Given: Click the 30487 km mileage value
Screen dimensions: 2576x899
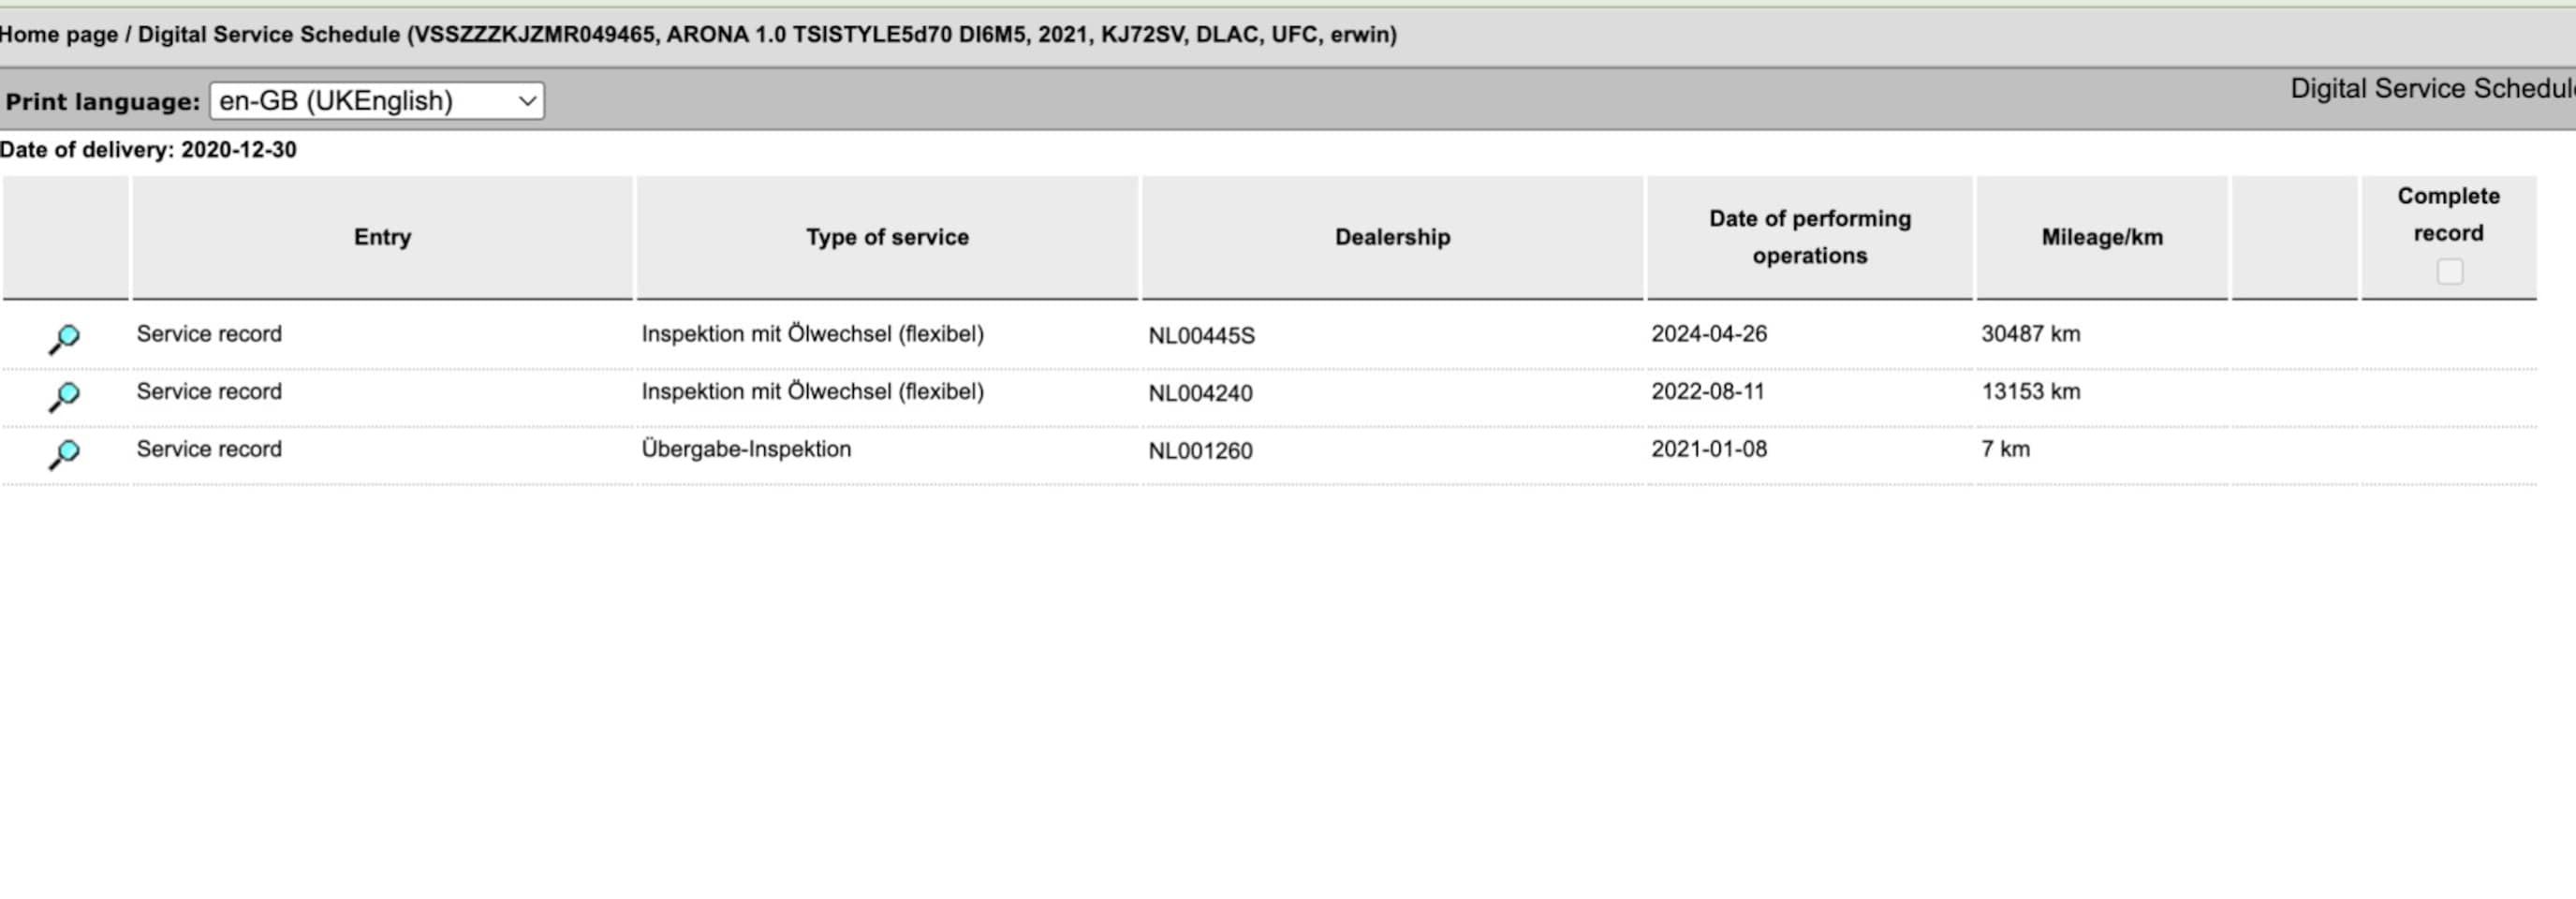Looking at the screenshot, I should (x=2030, y=334).
